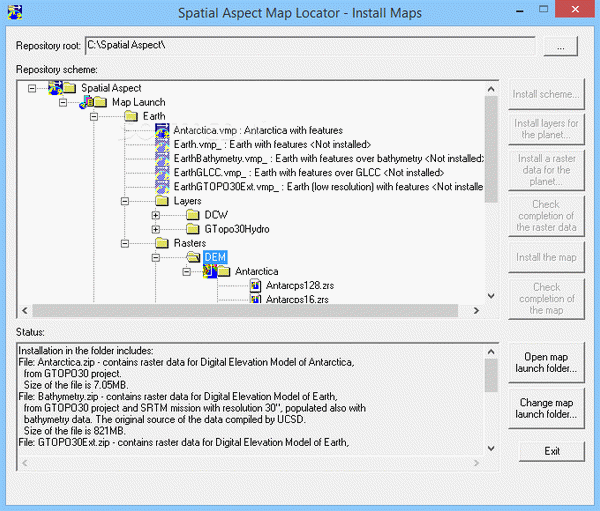Click the open DEM folder icon

(193, 257)
